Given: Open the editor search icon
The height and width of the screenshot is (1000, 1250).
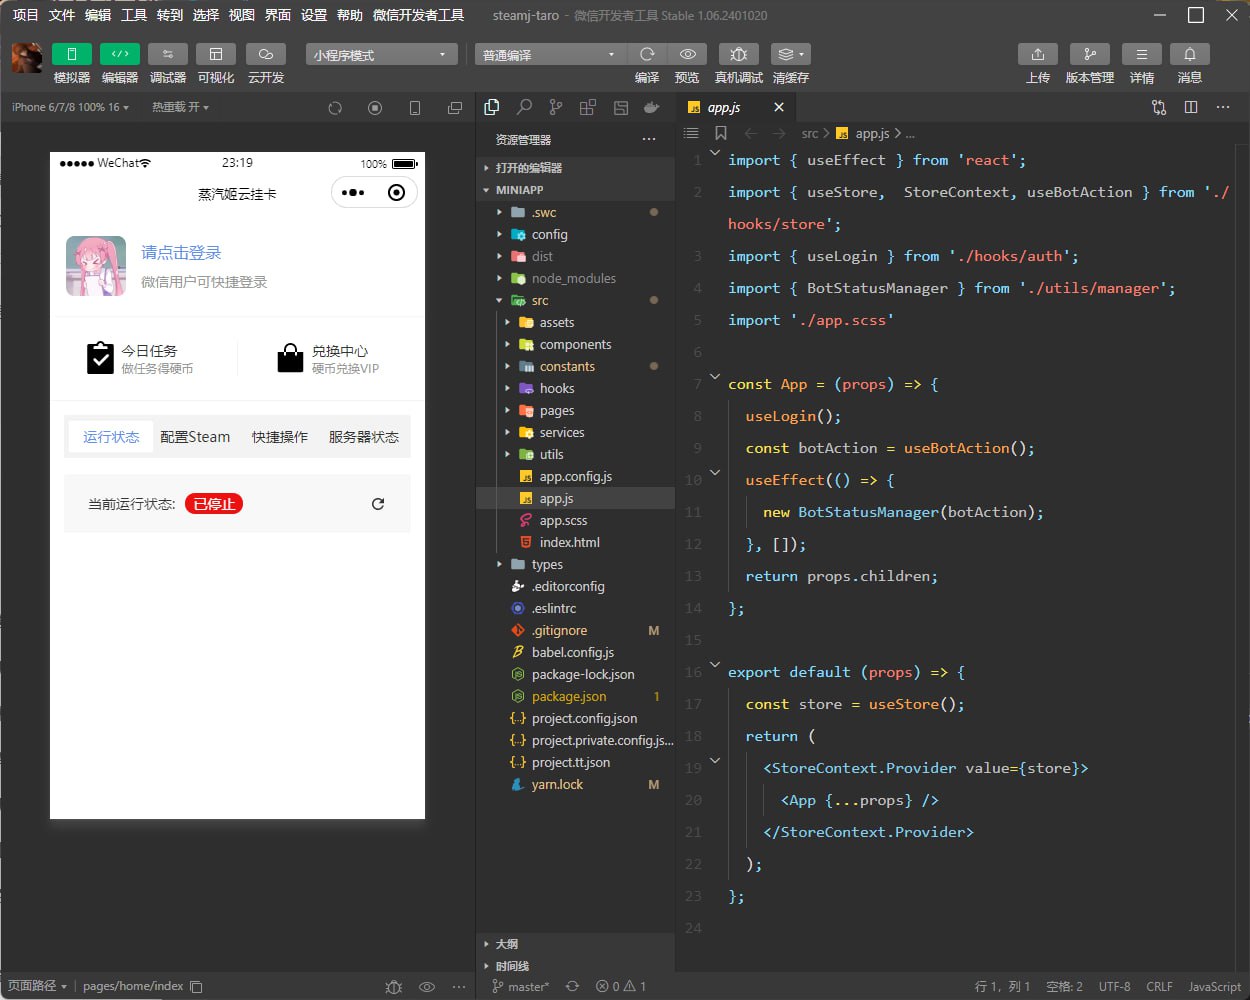Looking at the screenshot, I should point(524,106).
